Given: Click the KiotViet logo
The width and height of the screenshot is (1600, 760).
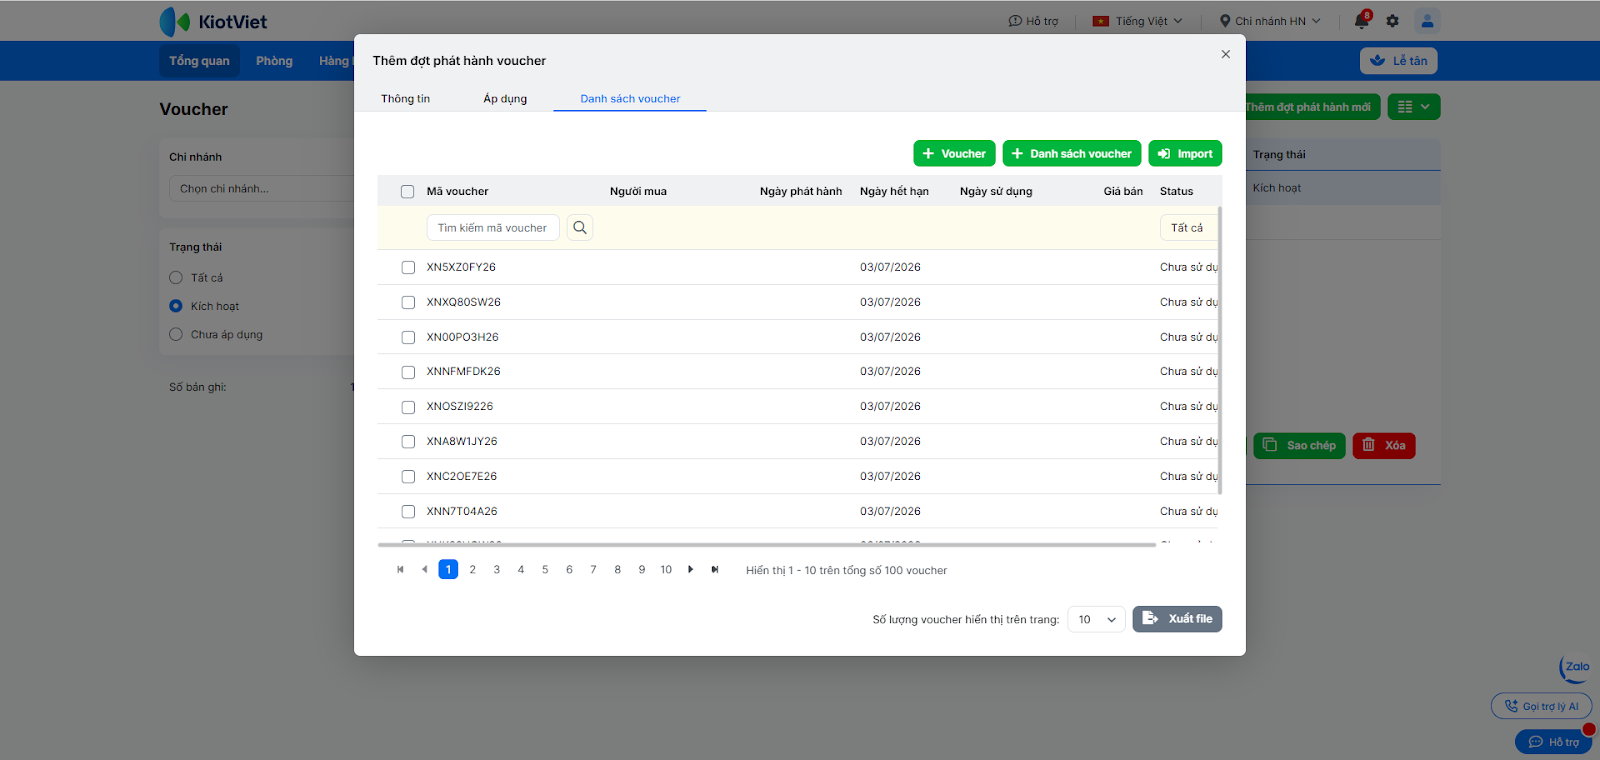Looking at the screenshot, I should pos(213,21).
